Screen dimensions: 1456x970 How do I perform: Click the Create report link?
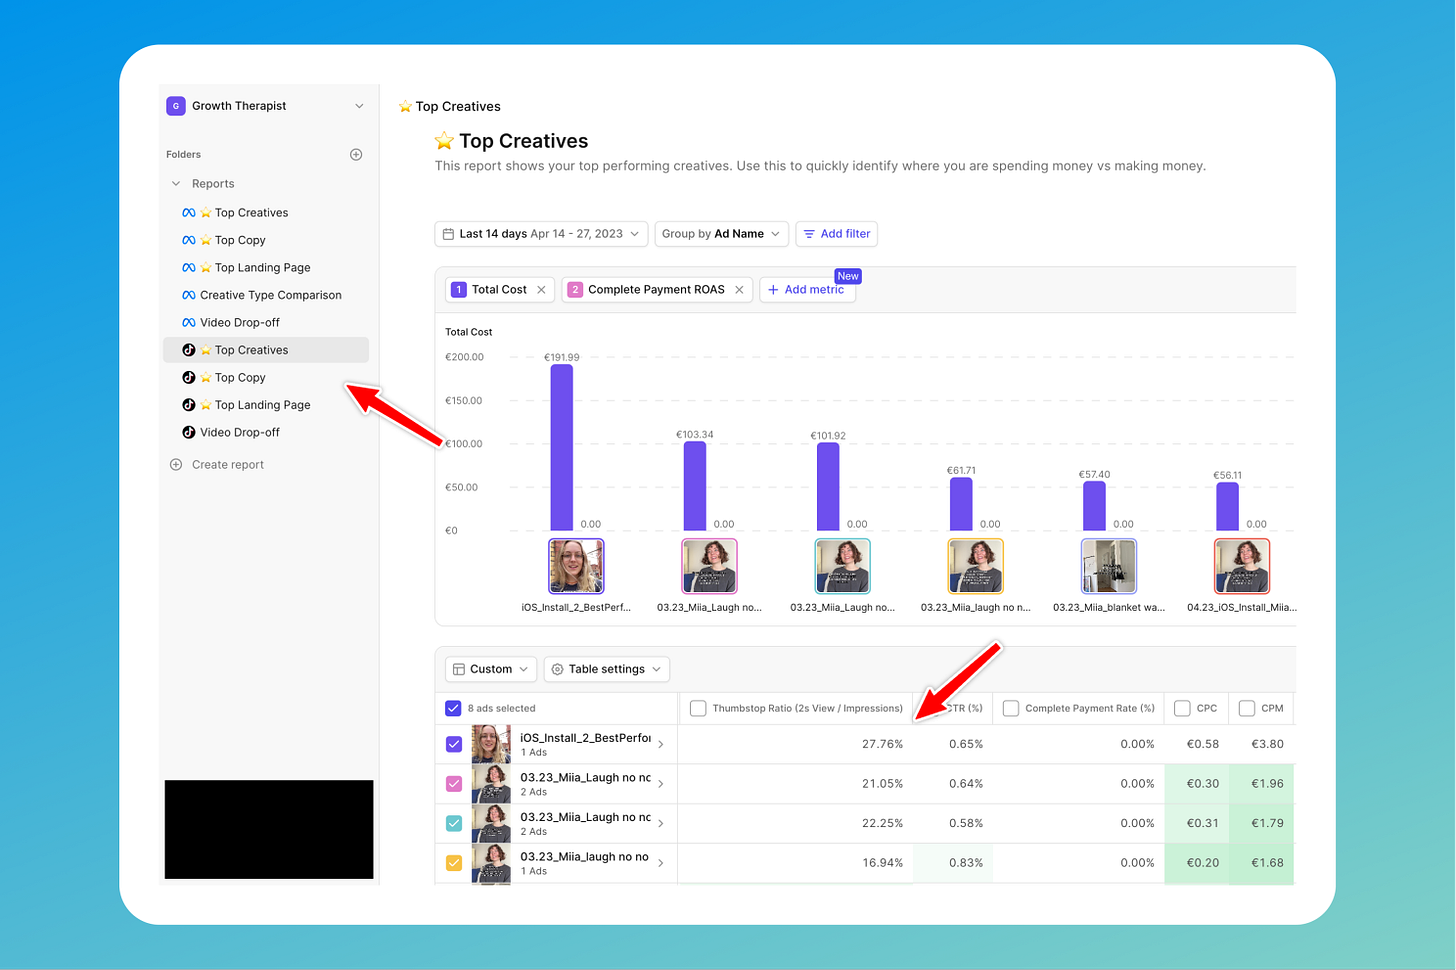pos(228,465)
